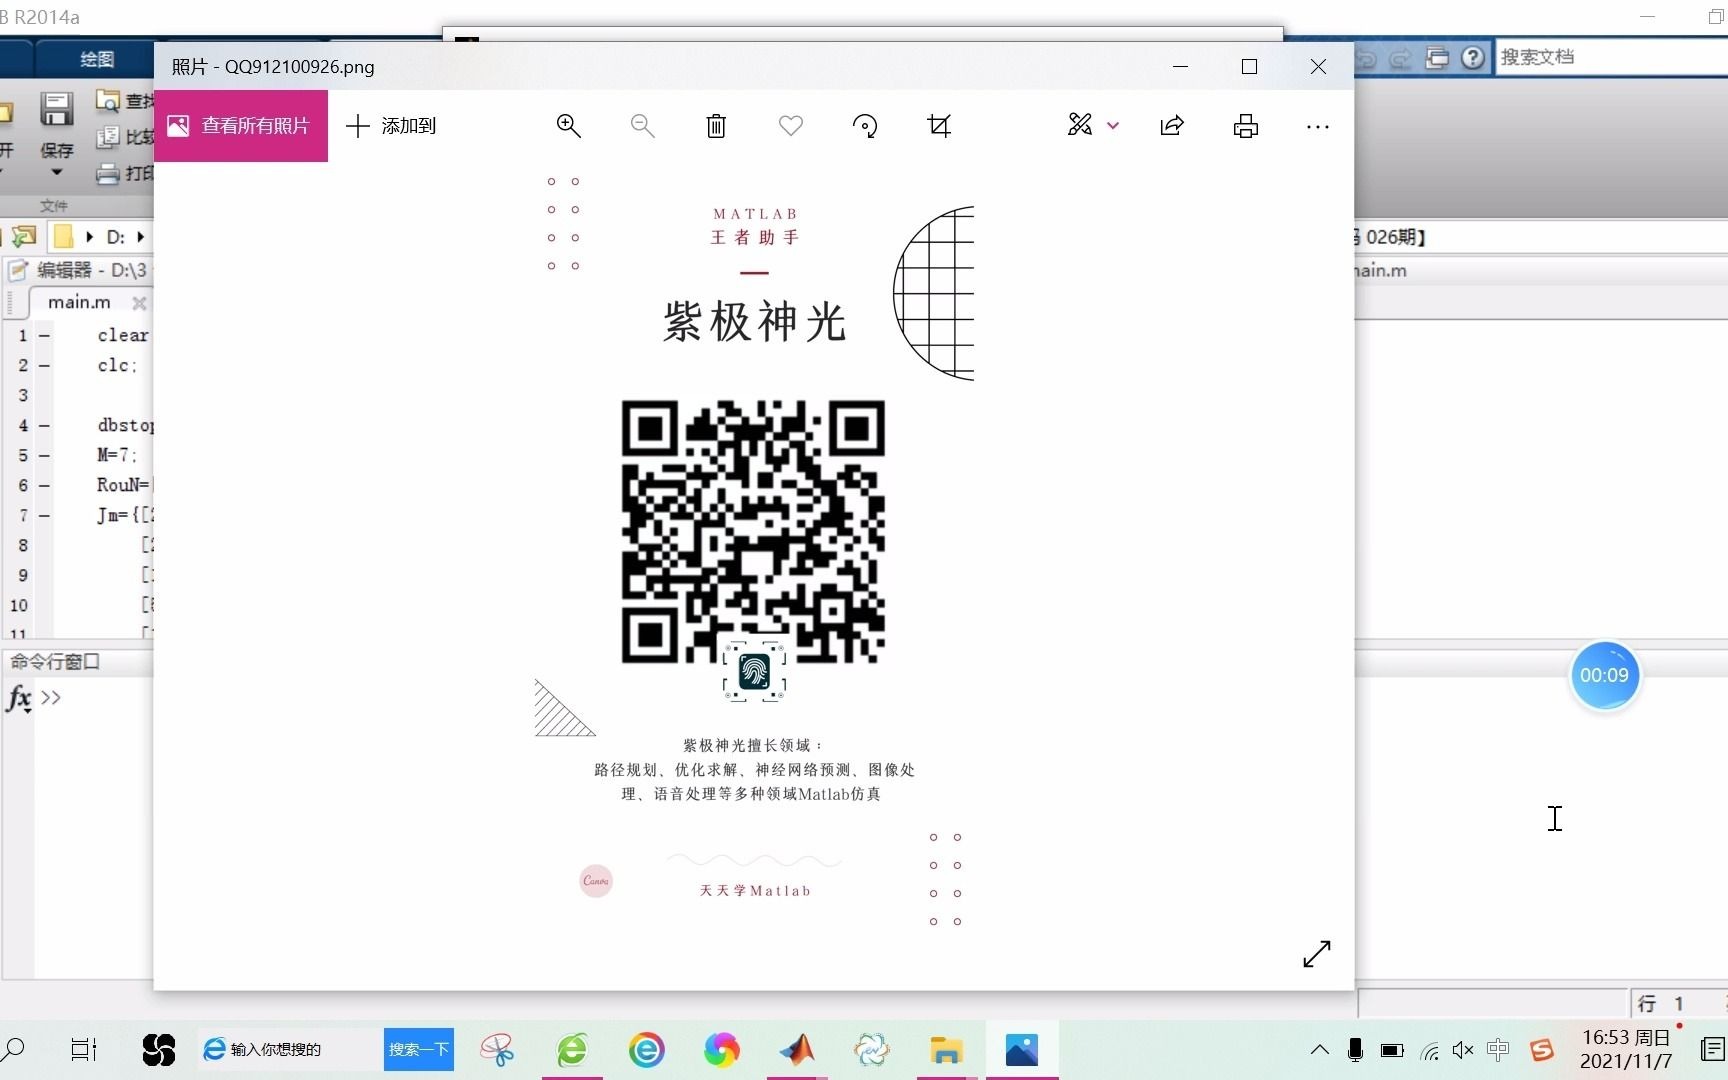Expand the arrow after D: in path
This screenshot has height=1080, width=1728.
tap(141, 237)
